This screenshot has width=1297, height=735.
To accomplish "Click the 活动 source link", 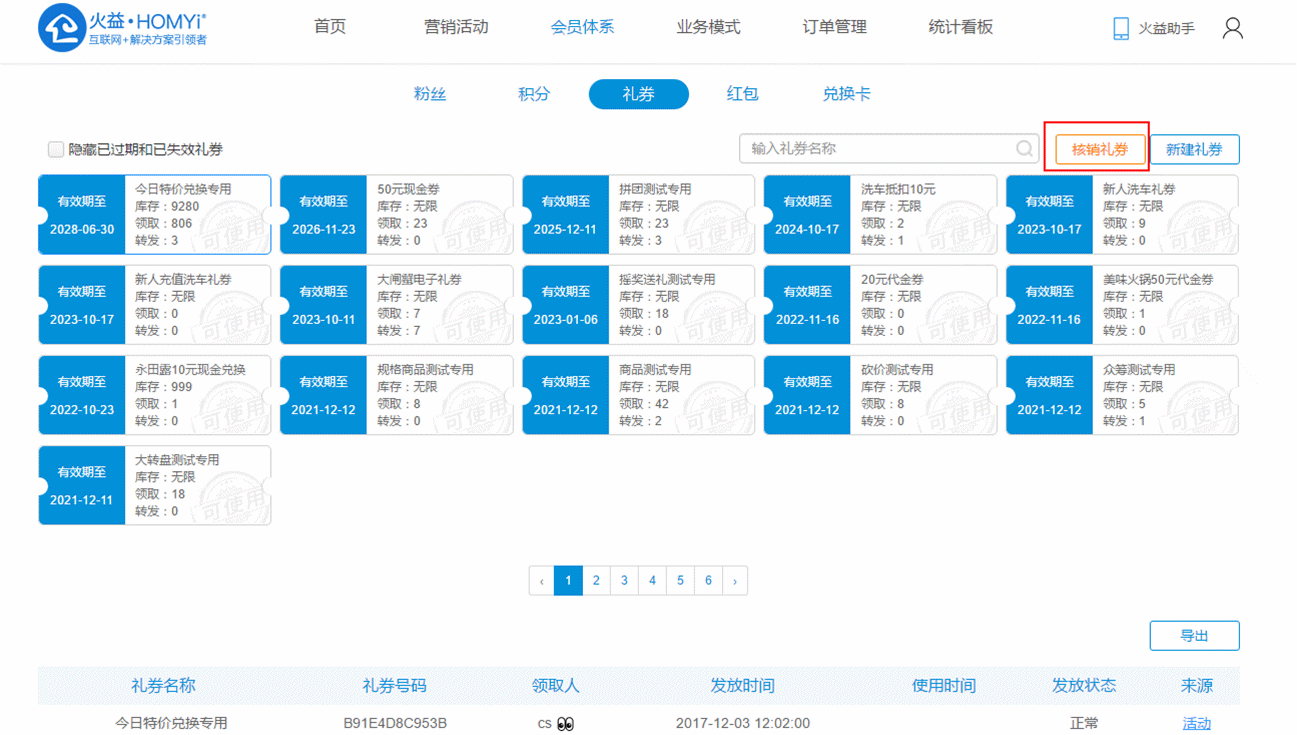I will [x=1196, y=723].
